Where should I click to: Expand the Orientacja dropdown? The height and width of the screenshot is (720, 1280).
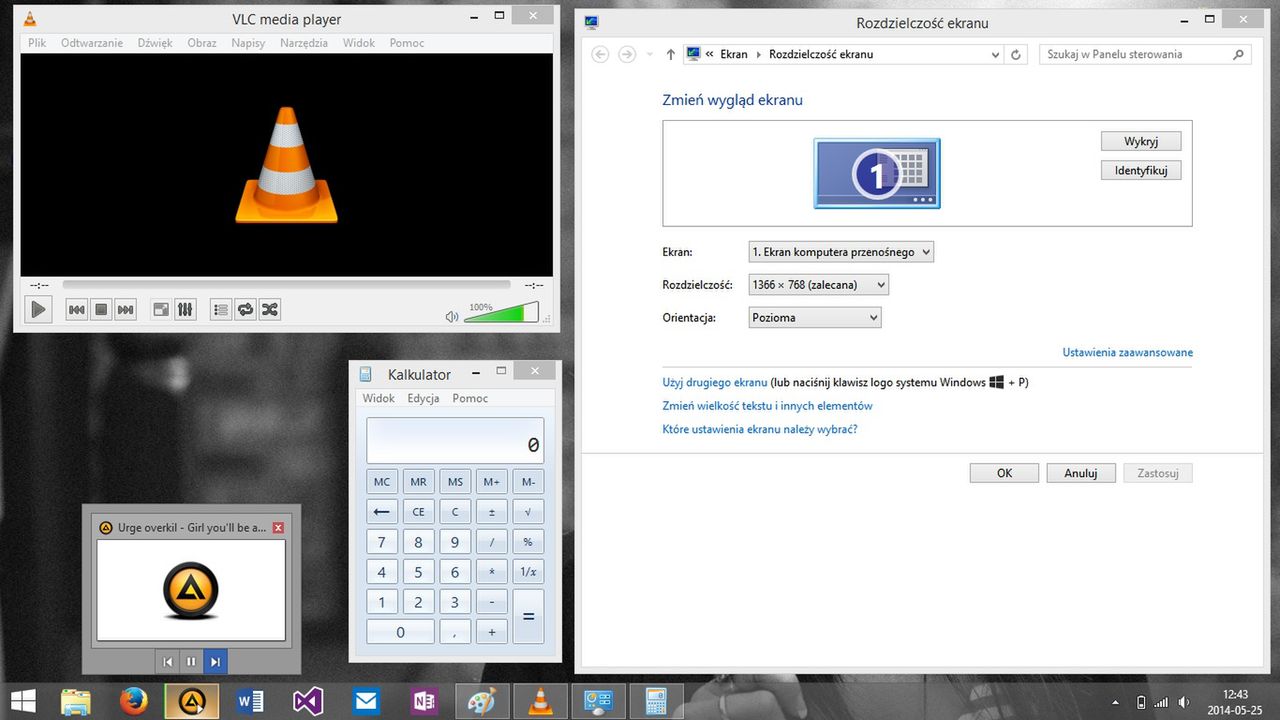(x=815, y=317)
